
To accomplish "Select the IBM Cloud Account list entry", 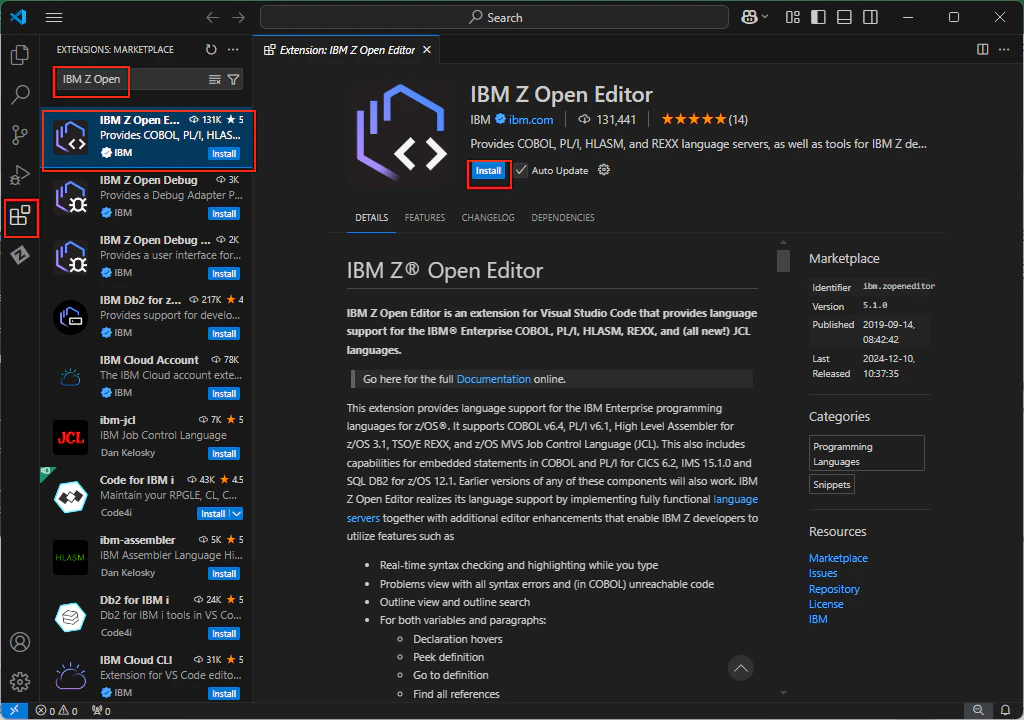I will click(x=148, y=377).
